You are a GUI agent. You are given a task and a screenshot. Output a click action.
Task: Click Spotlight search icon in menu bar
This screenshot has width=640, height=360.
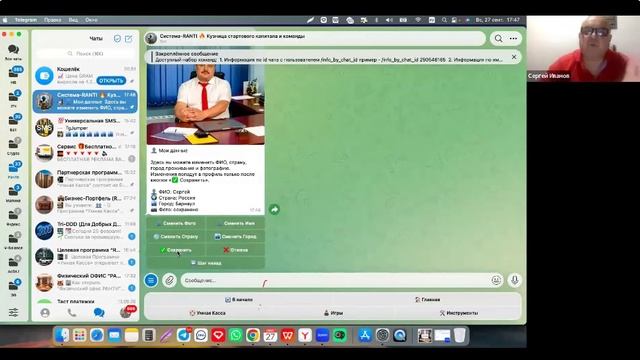[x=444, y=20]
